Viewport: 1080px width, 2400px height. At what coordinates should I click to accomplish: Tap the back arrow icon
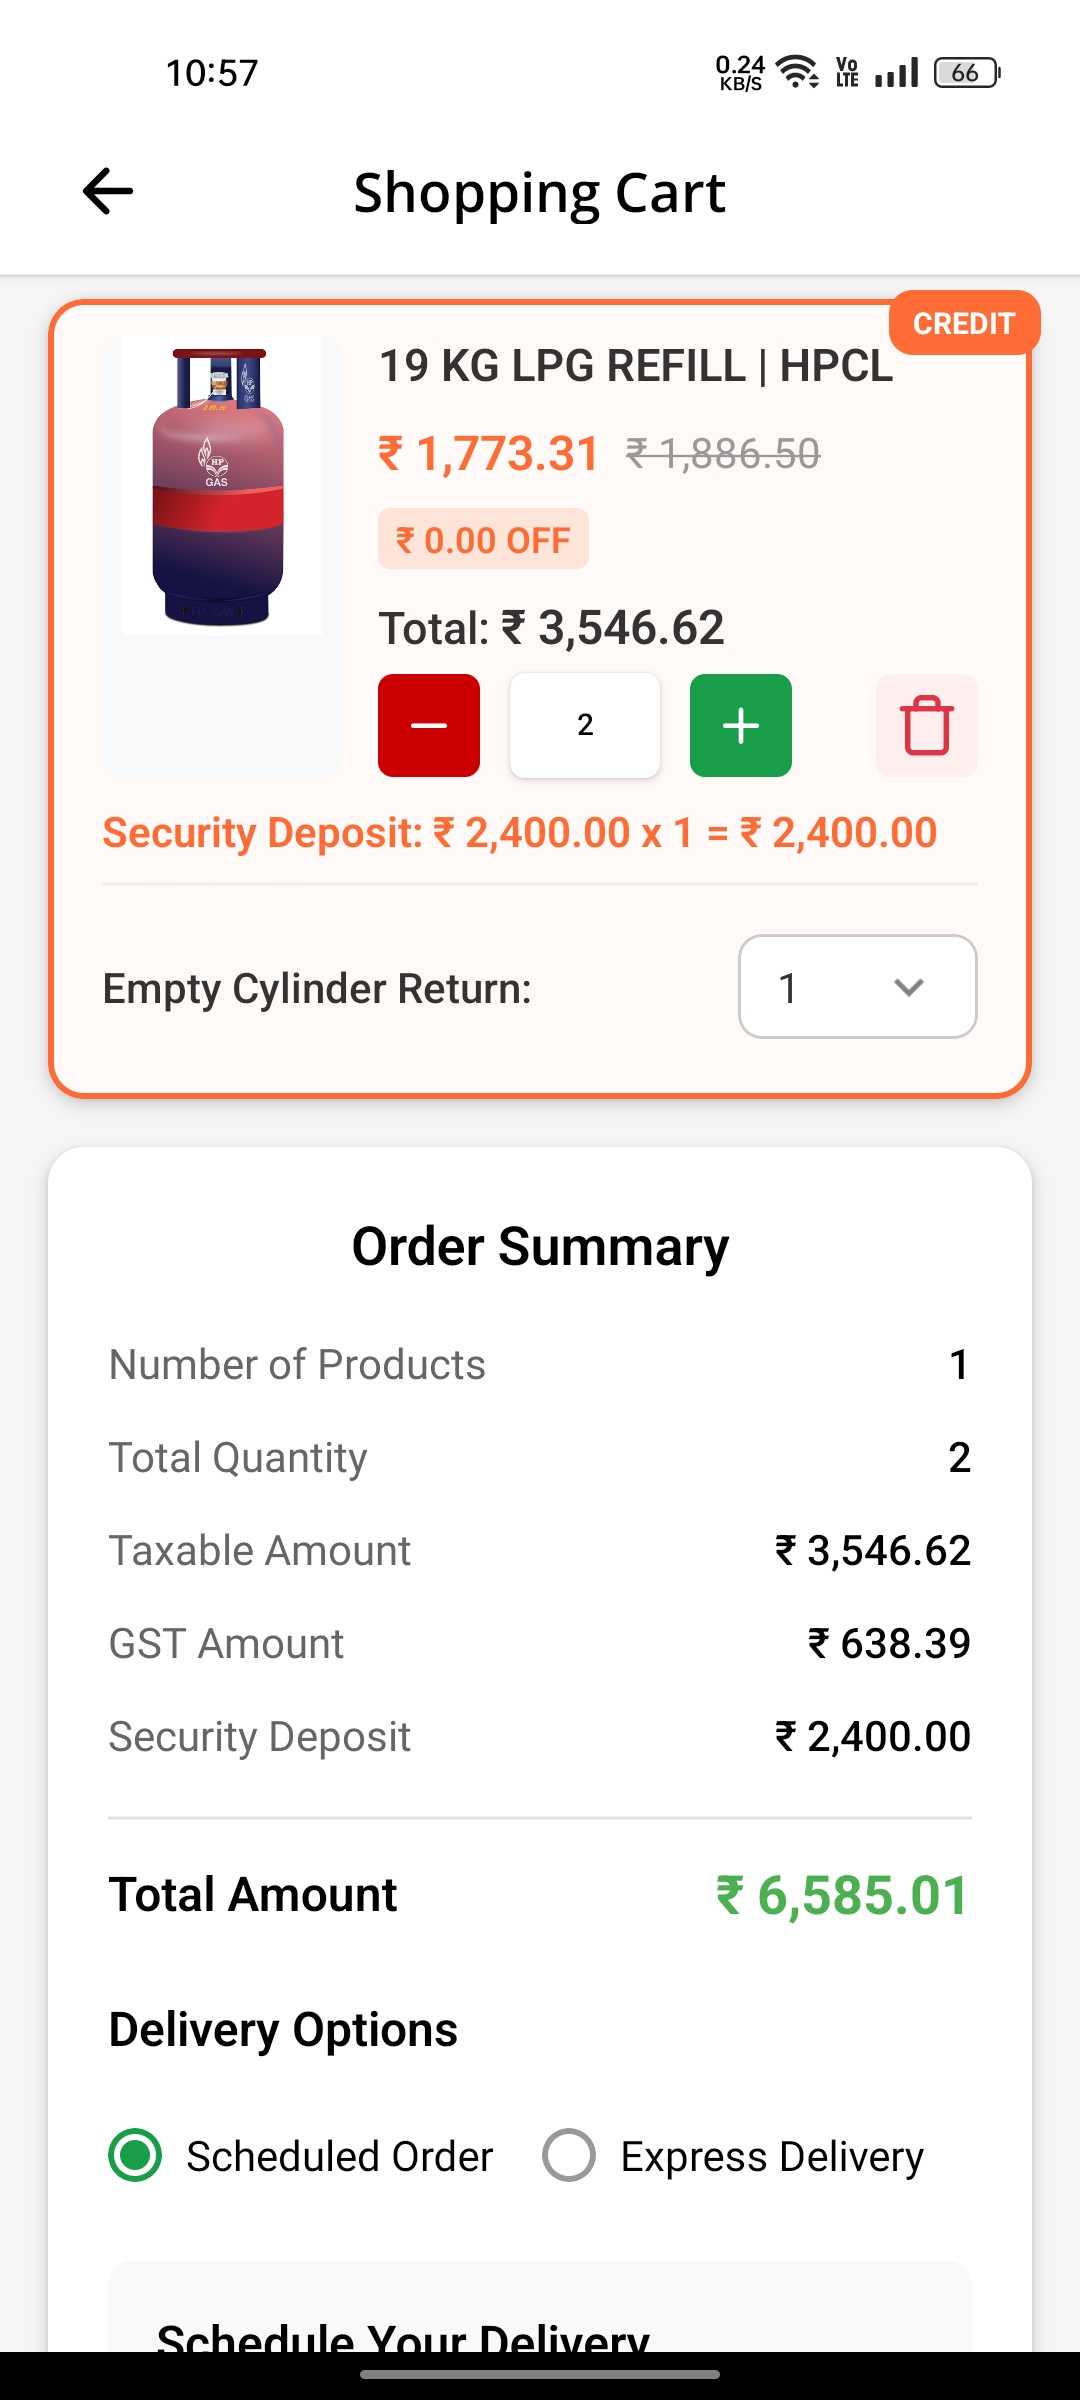108,191
